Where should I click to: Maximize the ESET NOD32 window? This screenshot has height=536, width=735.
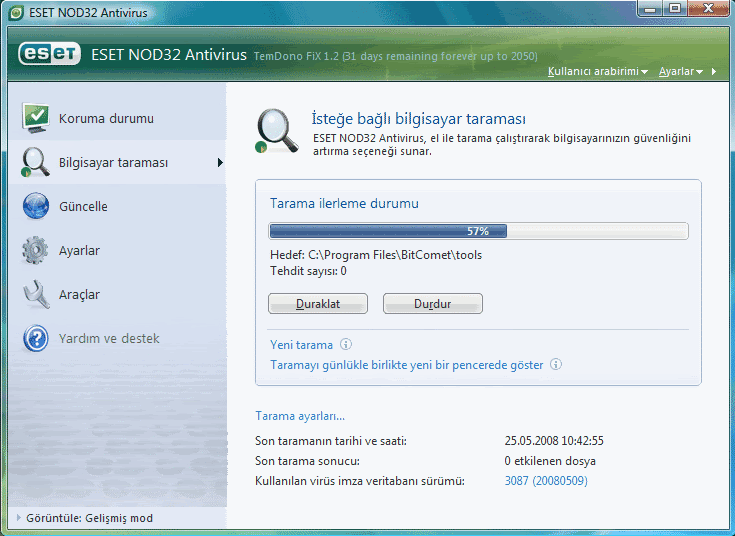[x=675, y=8]
